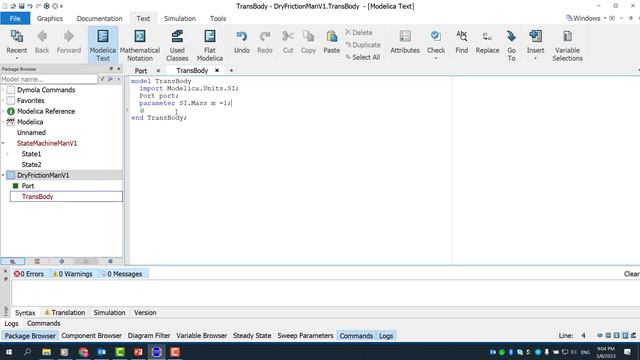Undo the last edit
This screenshot has height=360, width=640.
[242, 42]
